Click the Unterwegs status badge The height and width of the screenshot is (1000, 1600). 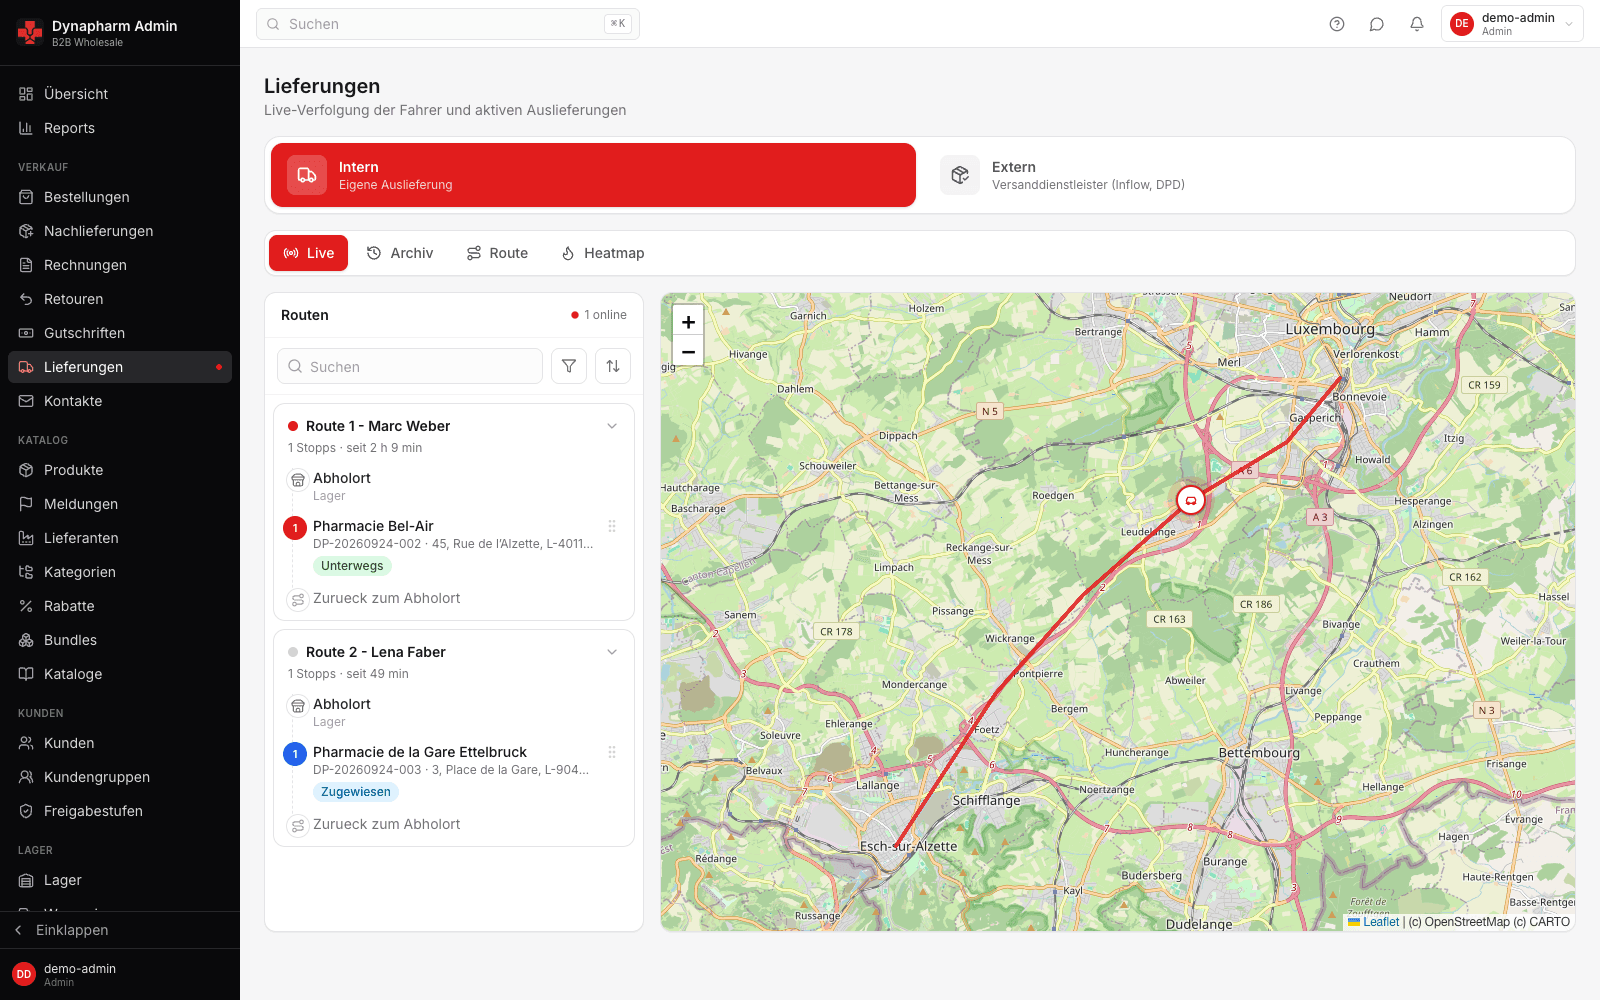click(352, 566)
